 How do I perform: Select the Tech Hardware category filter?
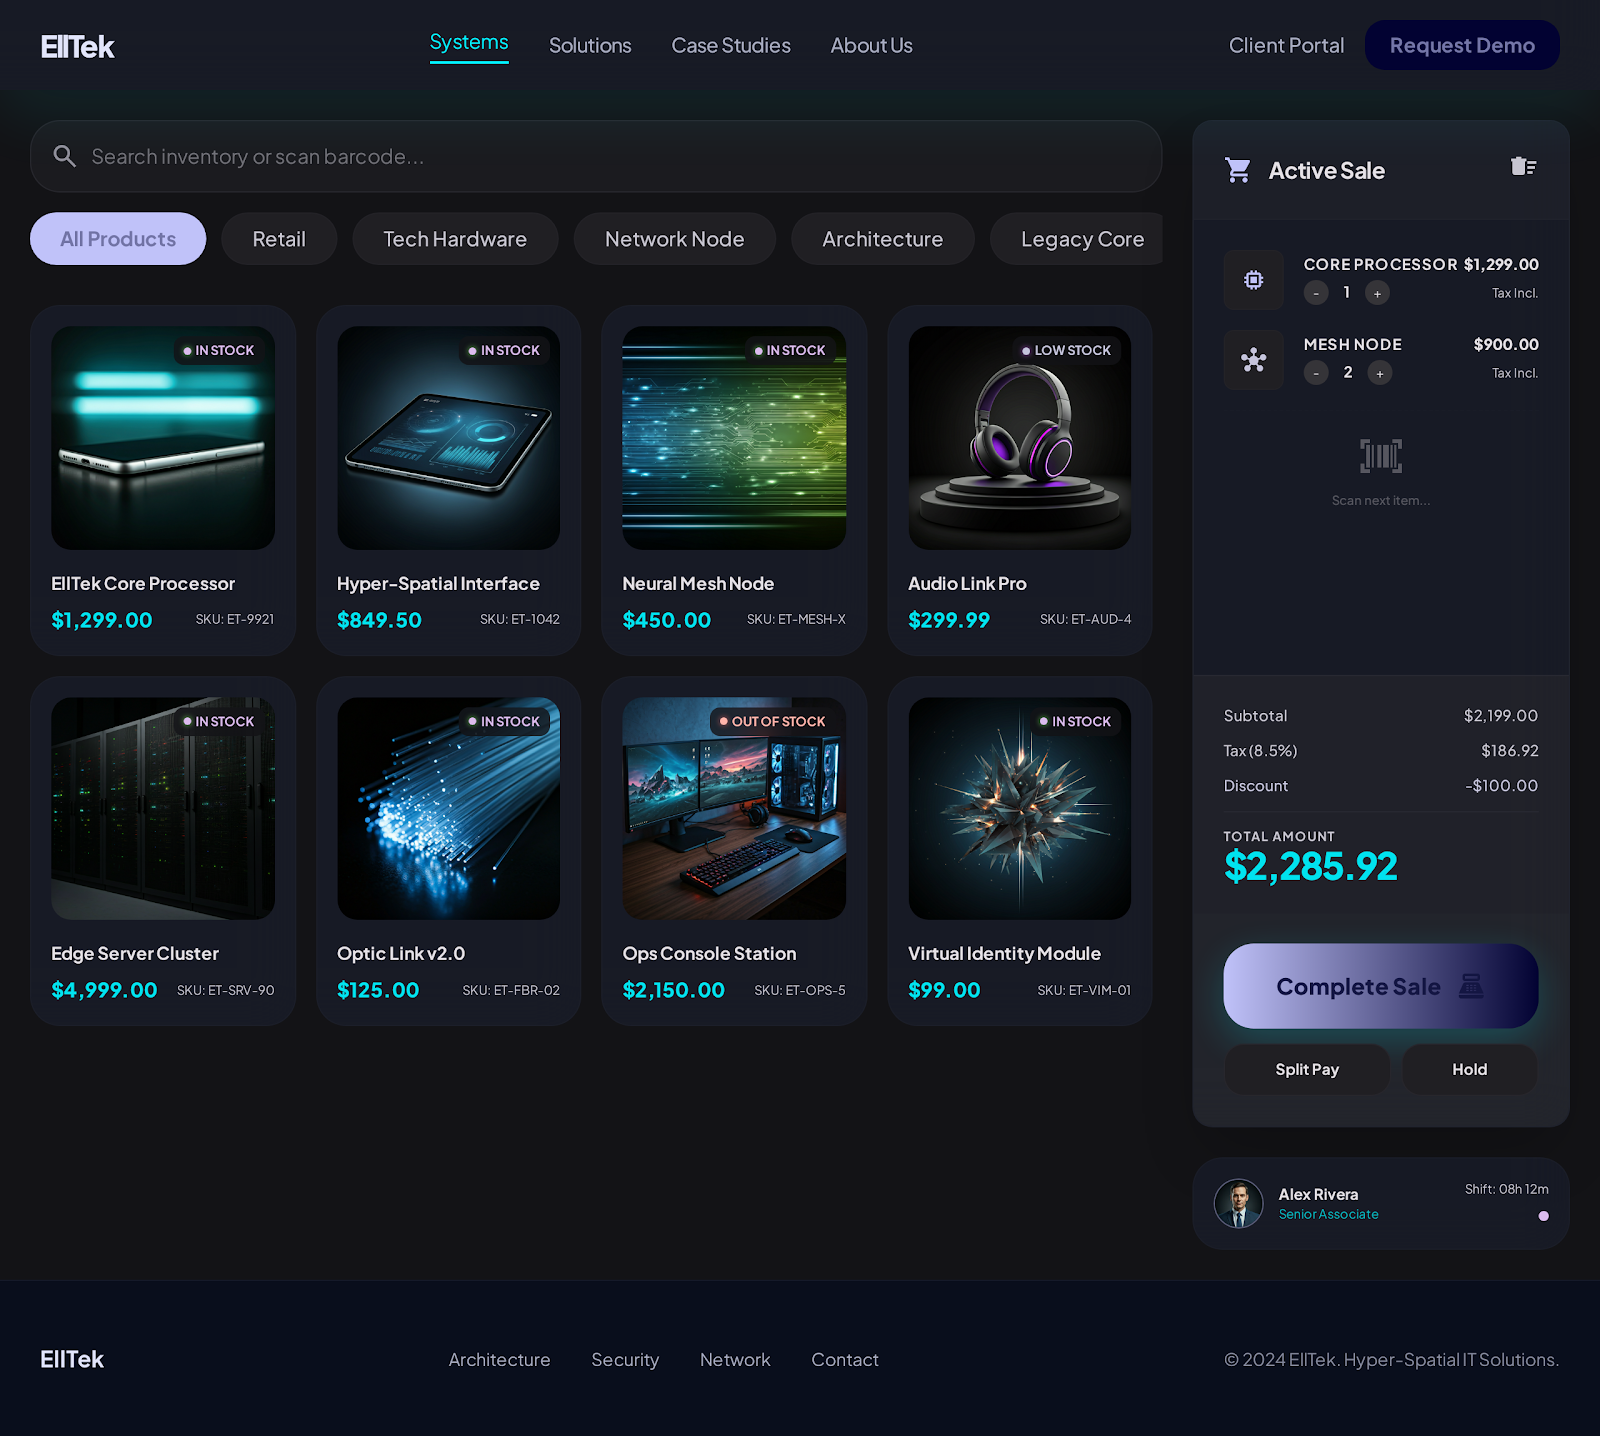455,239
